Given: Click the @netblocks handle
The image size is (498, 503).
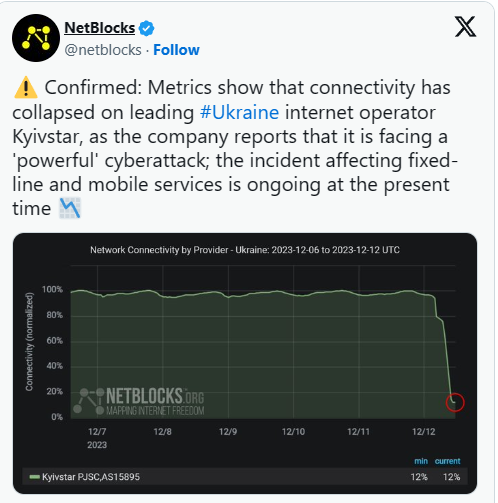Looking at the screenshot, I should [x=103, y=50].
